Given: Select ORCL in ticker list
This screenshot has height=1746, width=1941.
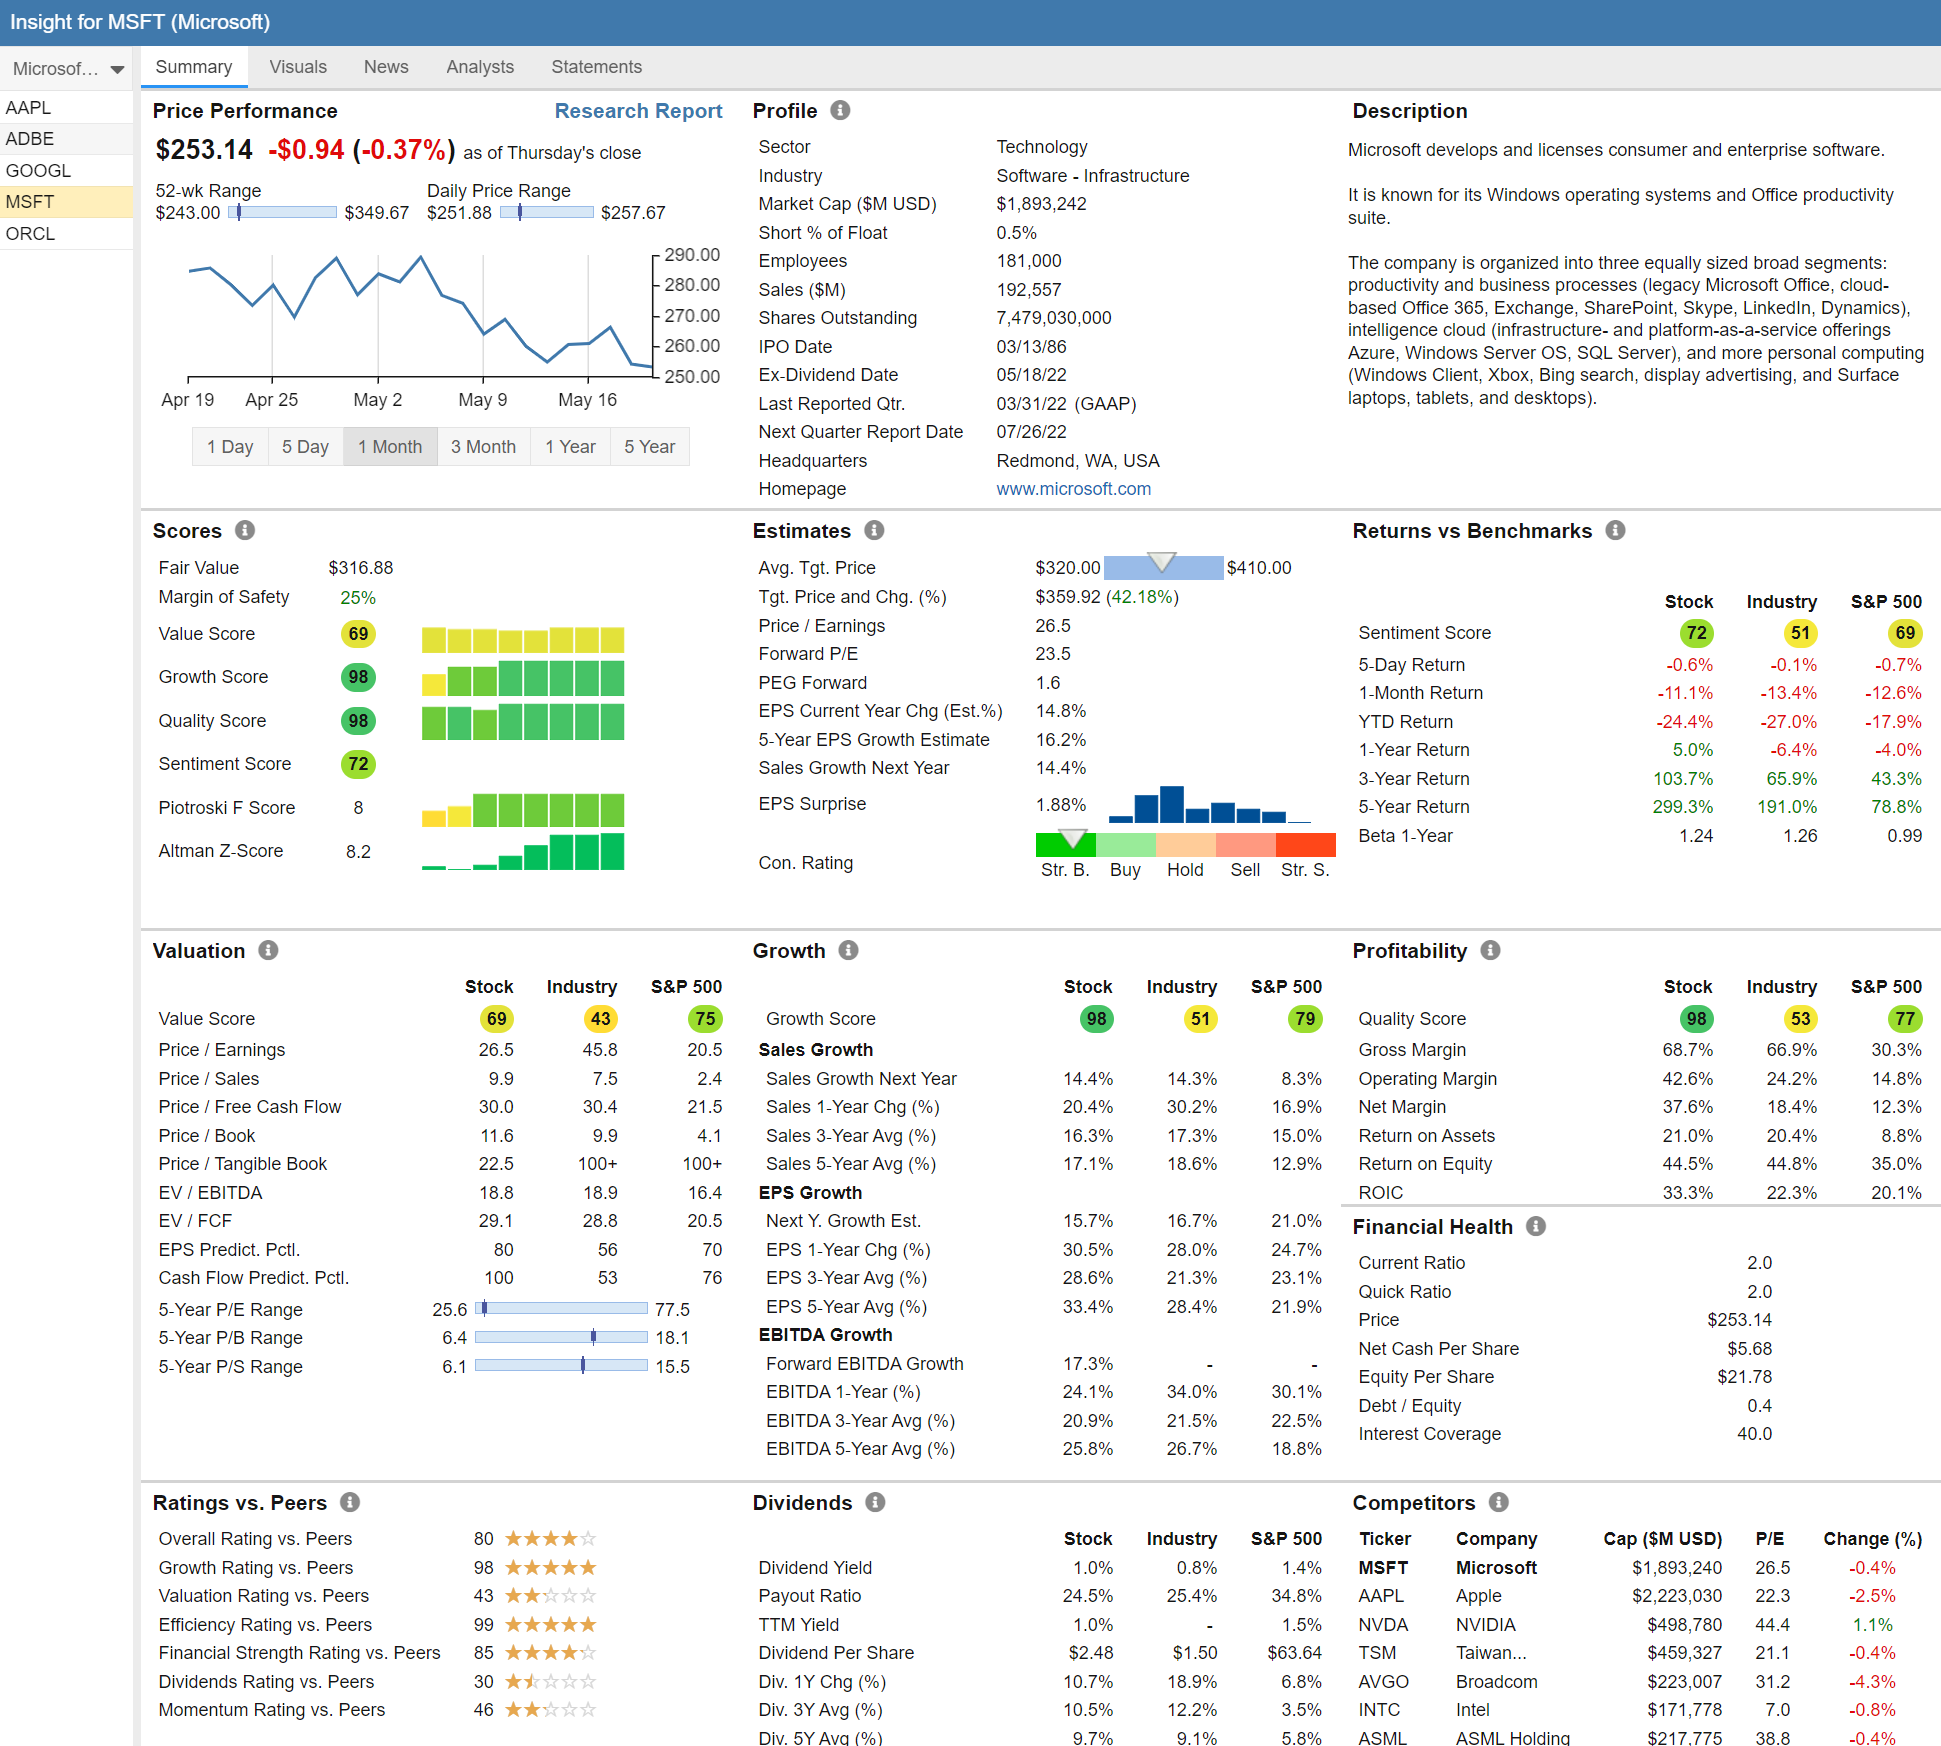Looking at the screenshot, I should point(67,234).
